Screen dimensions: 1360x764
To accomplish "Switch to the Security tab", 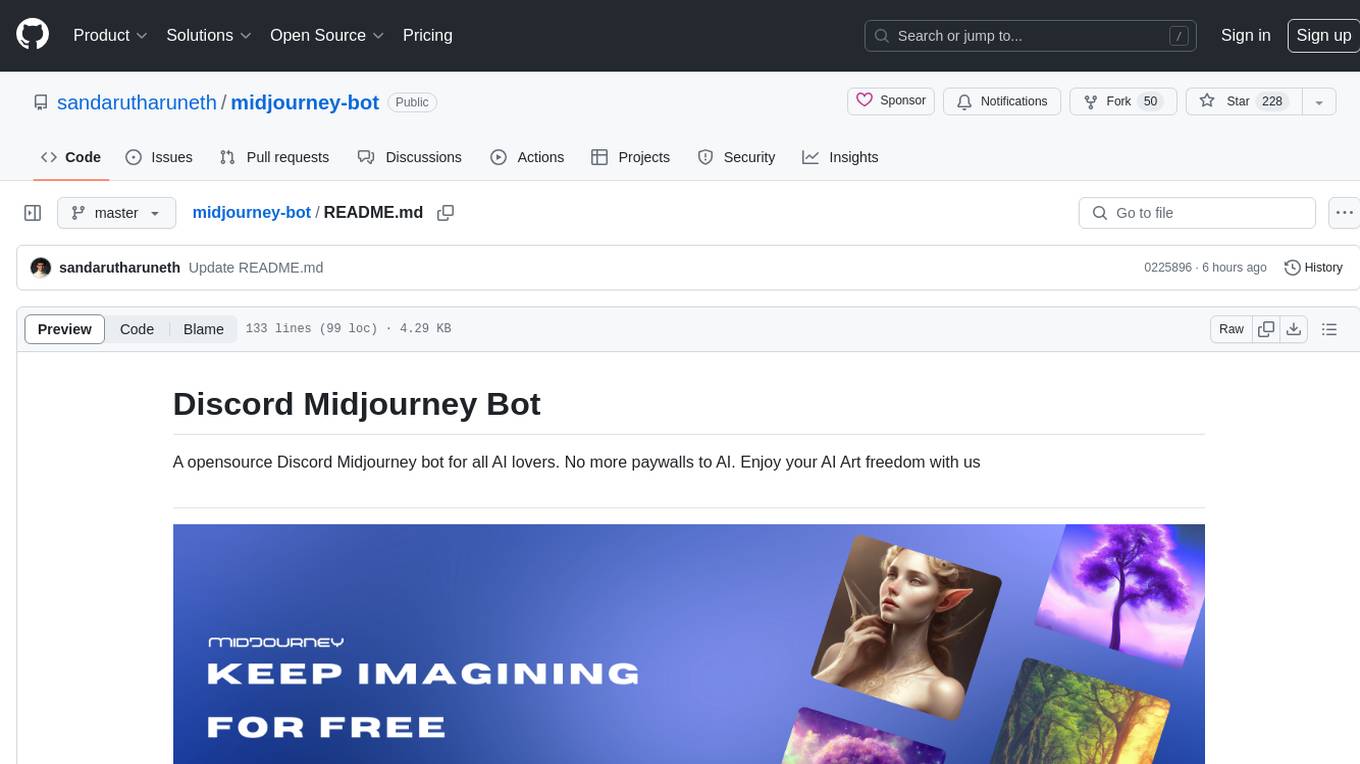I will 737,157.
